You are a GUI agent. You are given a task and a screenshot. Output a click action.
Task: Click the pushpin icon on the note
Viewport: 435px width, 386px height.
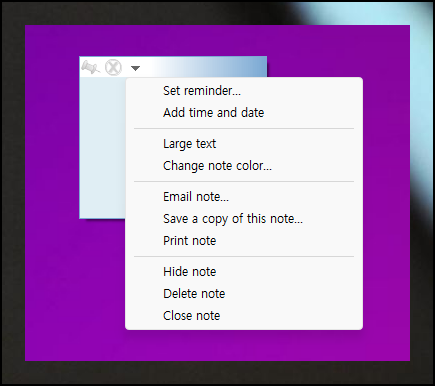point(90,67)
